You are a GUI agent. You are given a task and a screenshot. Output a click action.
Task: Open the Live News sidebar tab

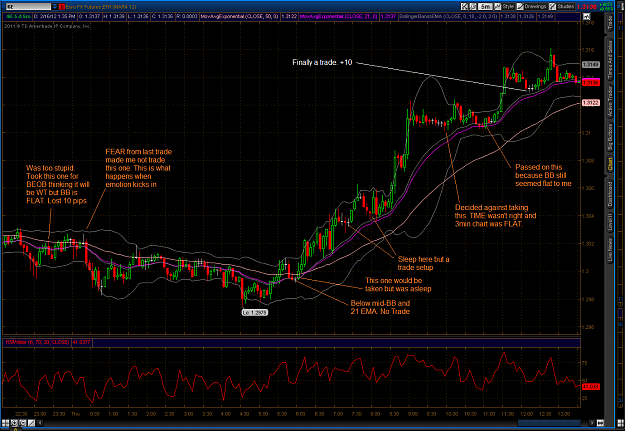tap(610, 250)
